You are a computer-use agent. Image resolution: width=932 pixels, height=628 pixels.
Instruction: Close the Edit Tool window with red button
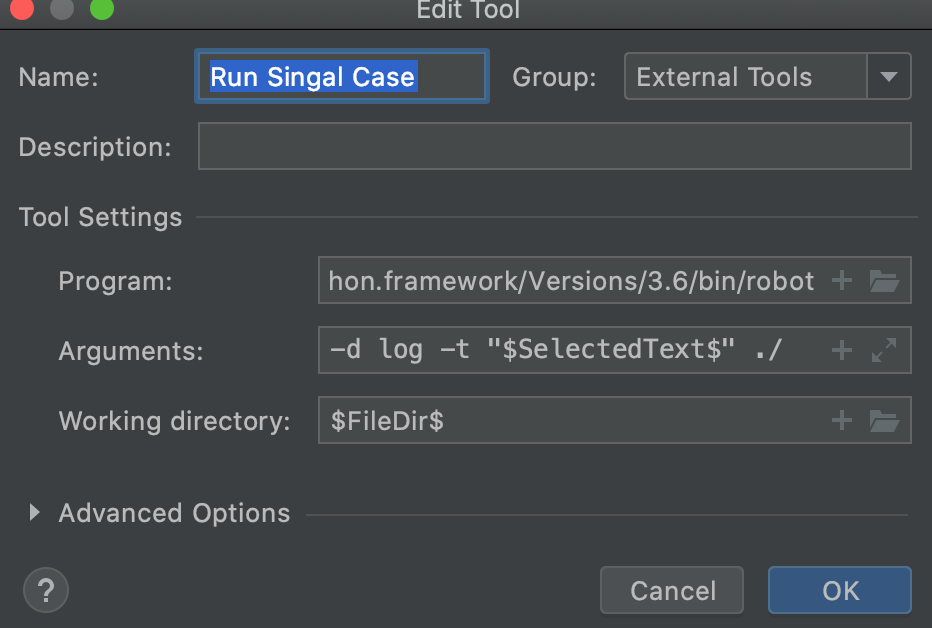pyautogui.click(x=23, y=10)
